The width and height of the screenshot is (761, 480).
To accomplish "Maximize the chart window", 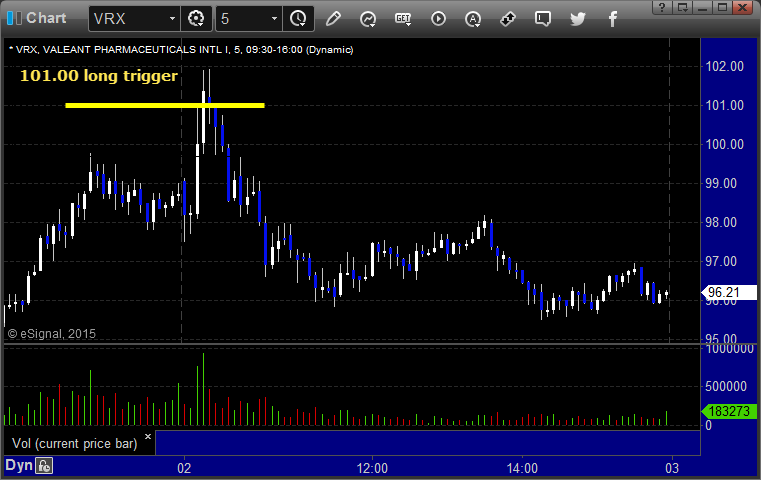I will [x=723, y=7].
